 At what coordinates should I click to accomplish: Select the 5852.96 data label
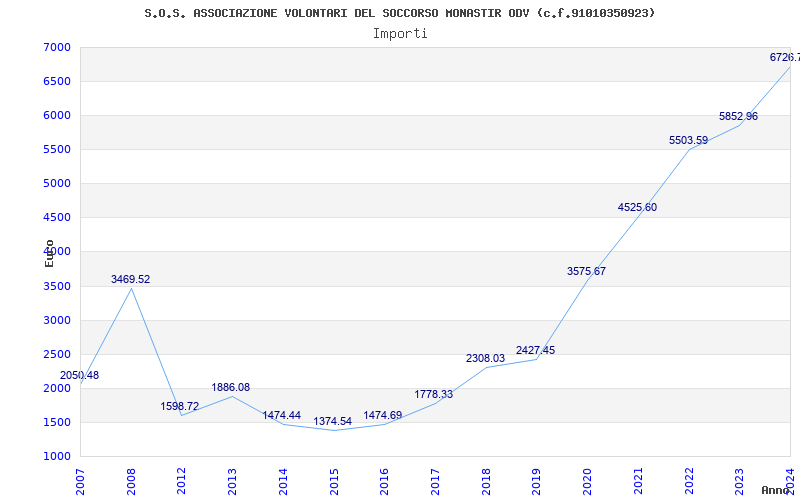pyautogui.click(x=738, y=116)
